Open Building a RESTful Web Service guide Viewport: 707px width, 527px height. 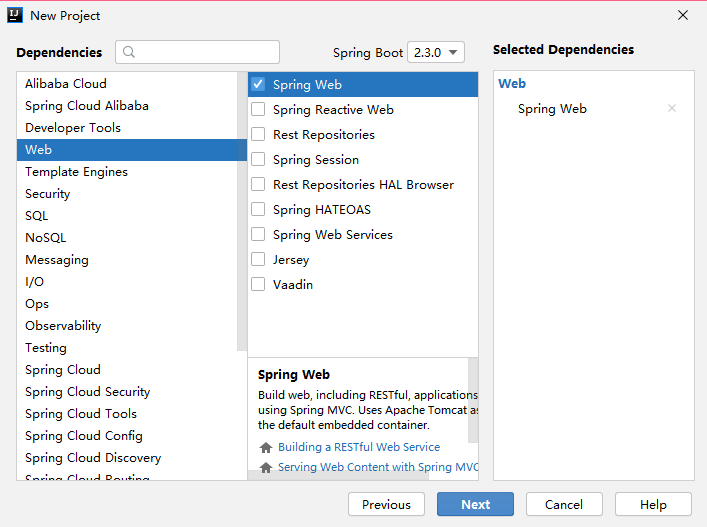point(359,447)
